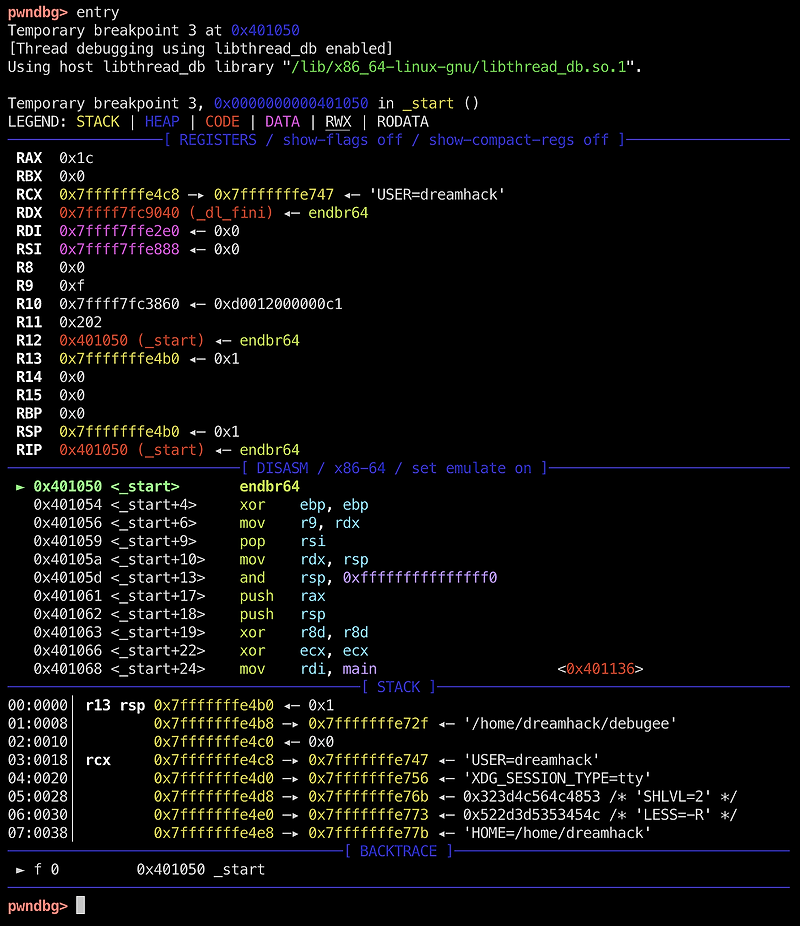Click the endbr64 instruction in disassembly
The height and width of the screenshot is (926, 800).
point(269,487)
